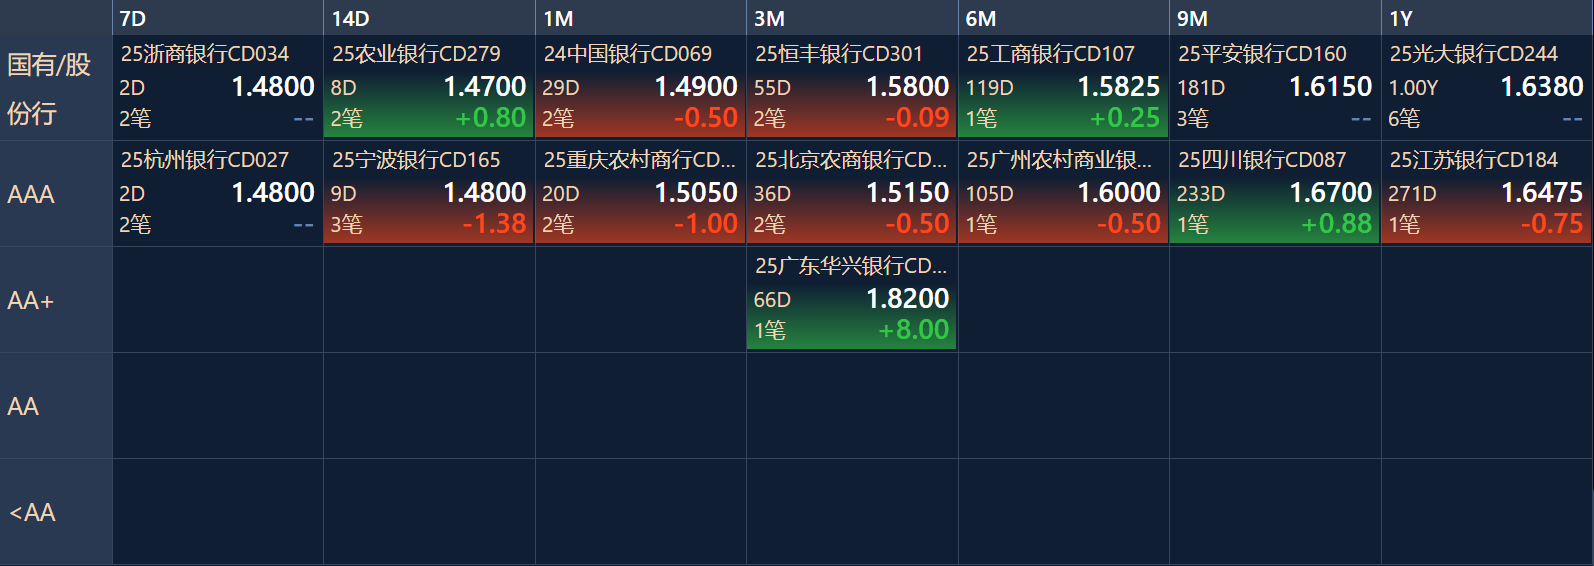This screenshot has width=1594, height=566.
Task: Click the 1.4700 yield of 农业银行CD279
Action: pyautogui.click(x=485, y=87)
